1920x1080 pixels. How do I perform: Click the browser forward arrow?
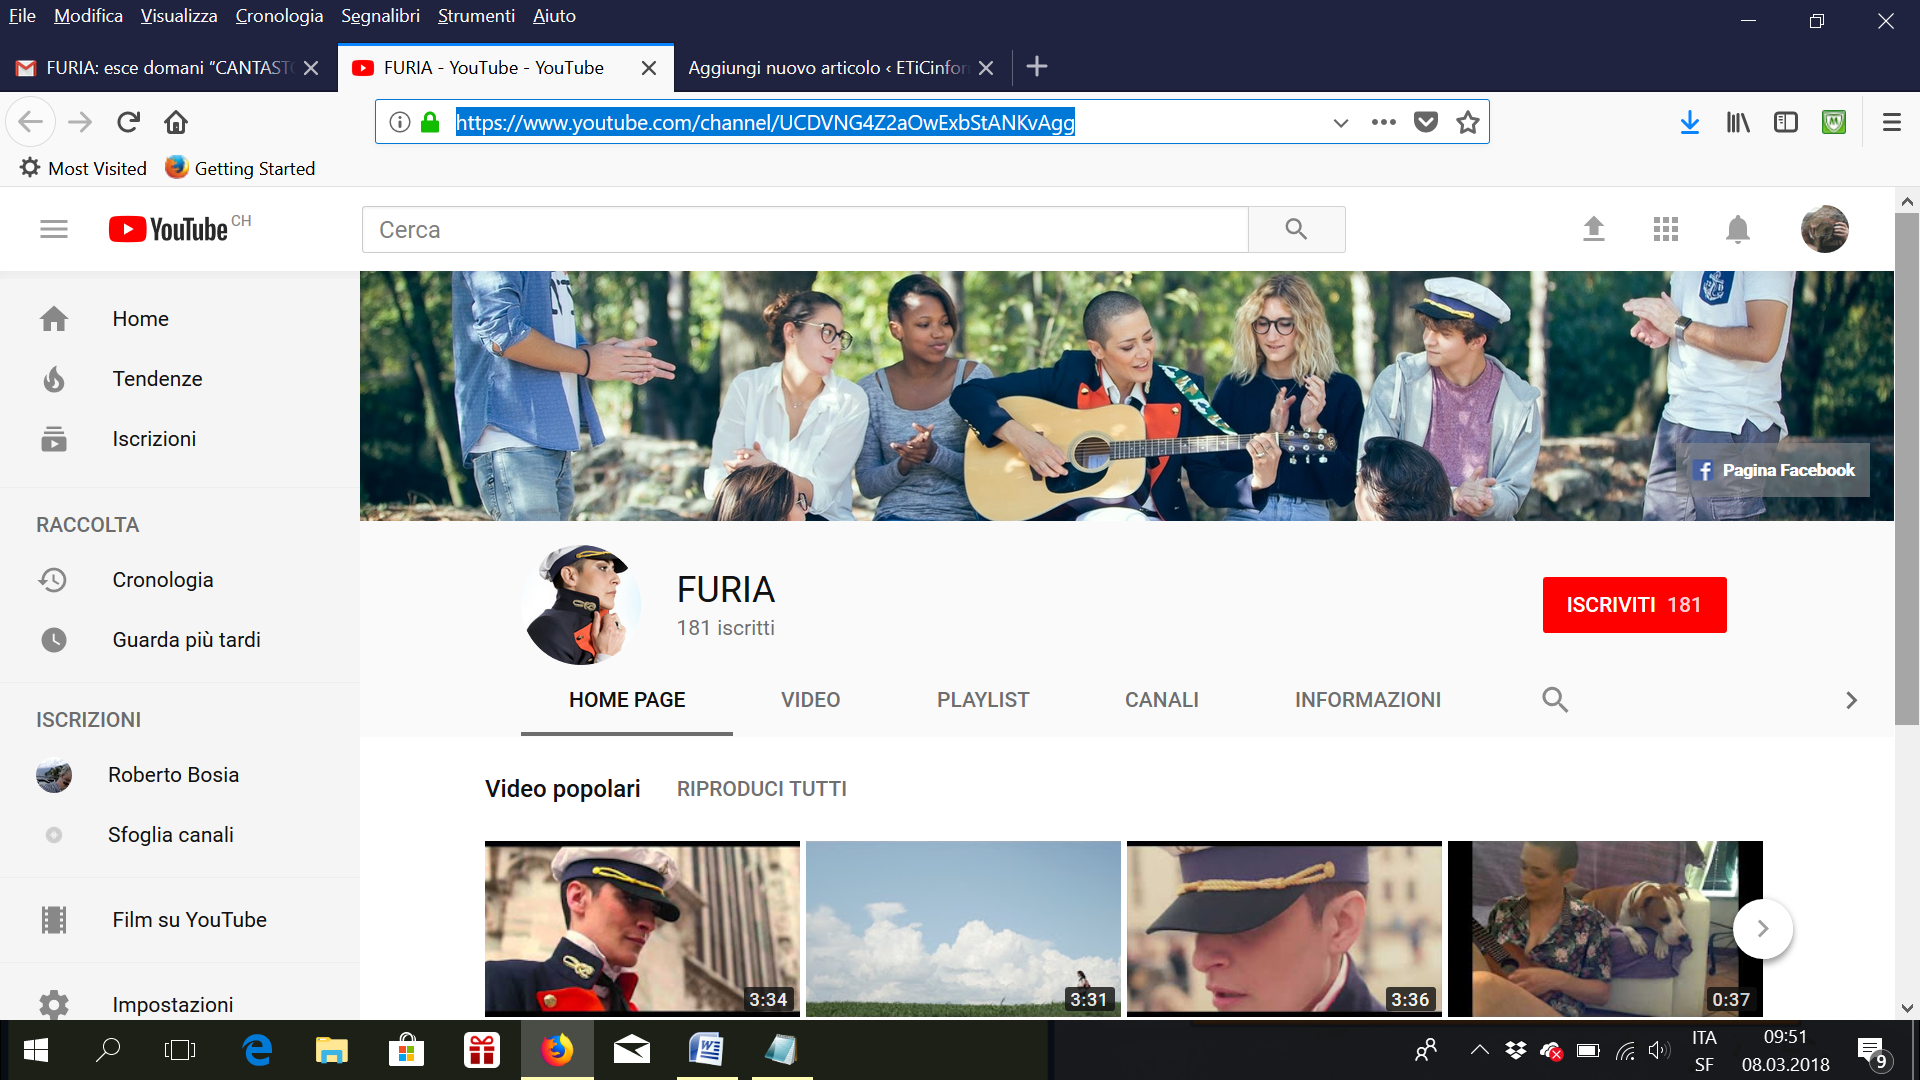tap(80, 122)
